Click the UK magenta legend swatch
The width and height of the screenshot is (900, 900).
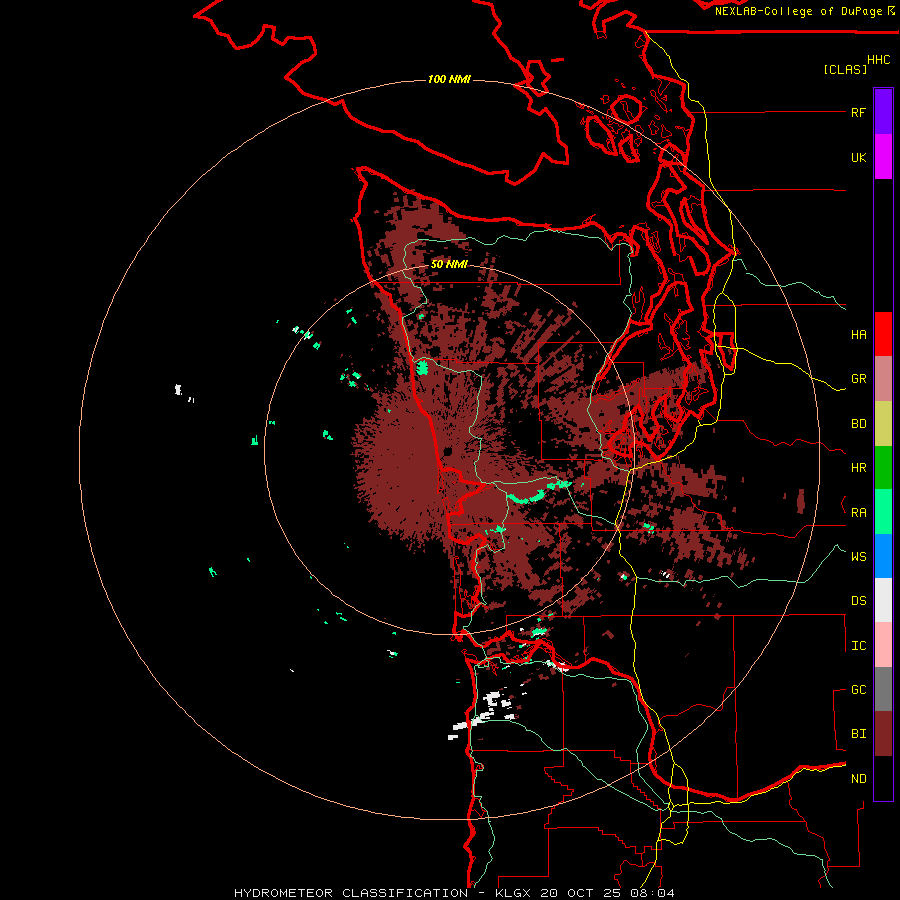[883, 157]
